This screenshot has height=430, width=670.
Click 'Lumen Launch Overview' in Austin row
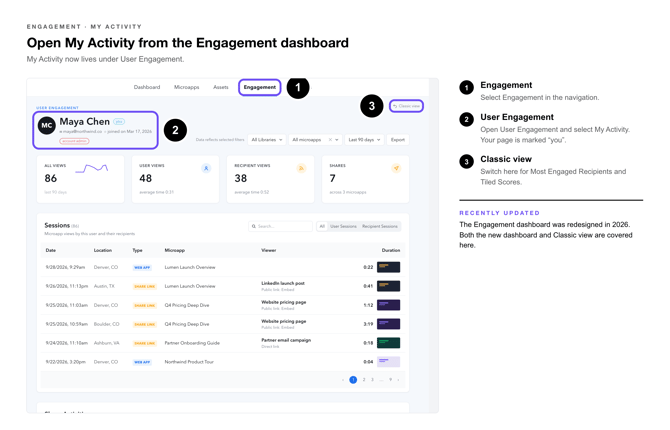pos(190,286)
